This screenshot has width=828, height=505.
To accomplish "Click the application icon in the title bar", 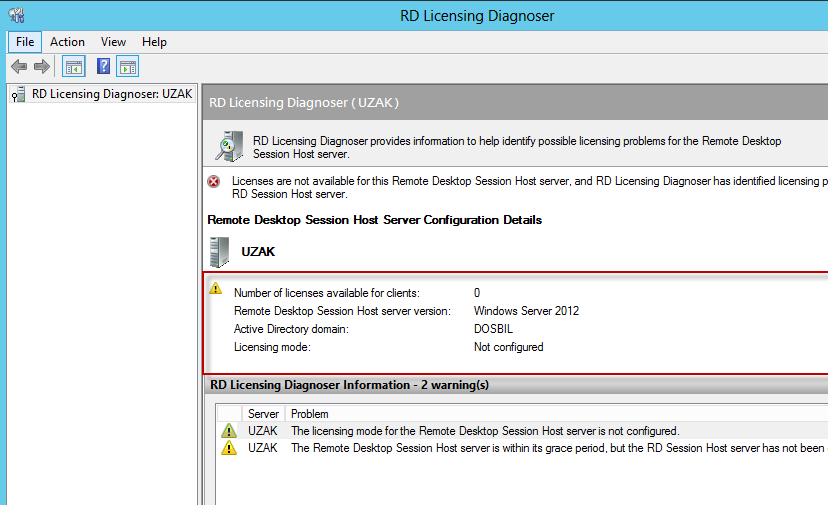I will tap(16, 15).
